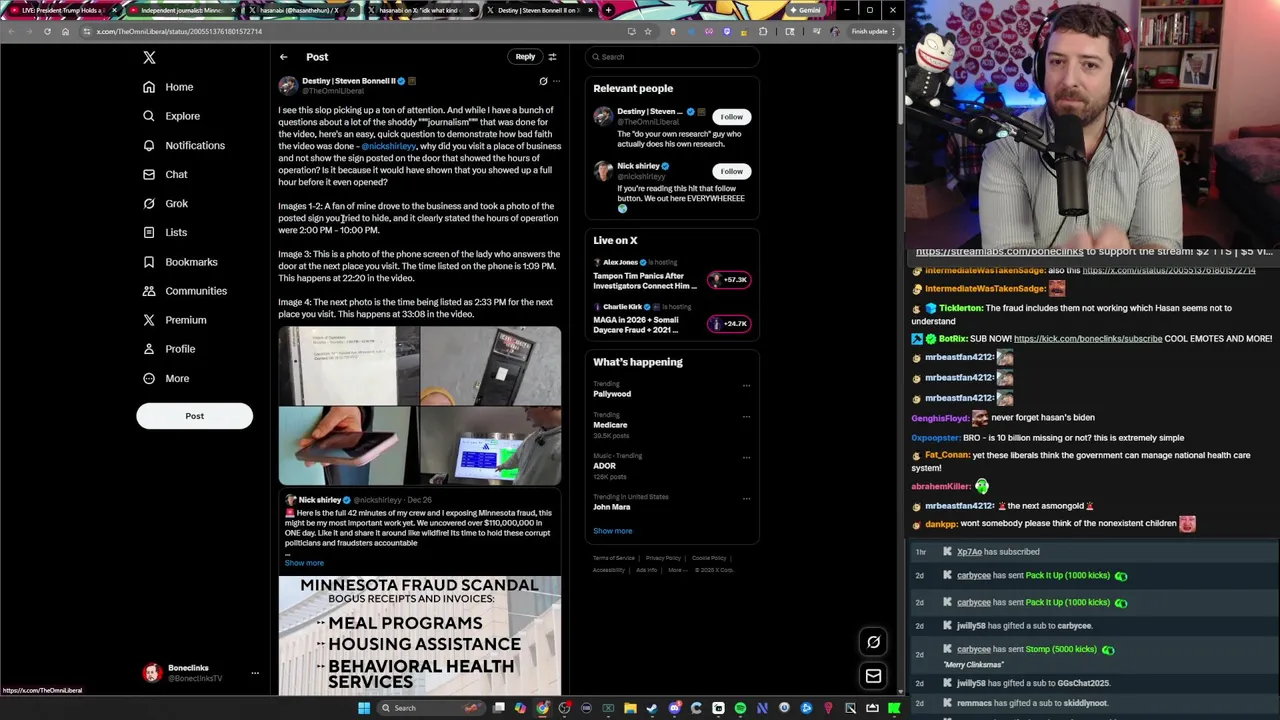Open Bookmarks in X sidebar
This screenshot has width=1280, height=720.
pos(180,262)
